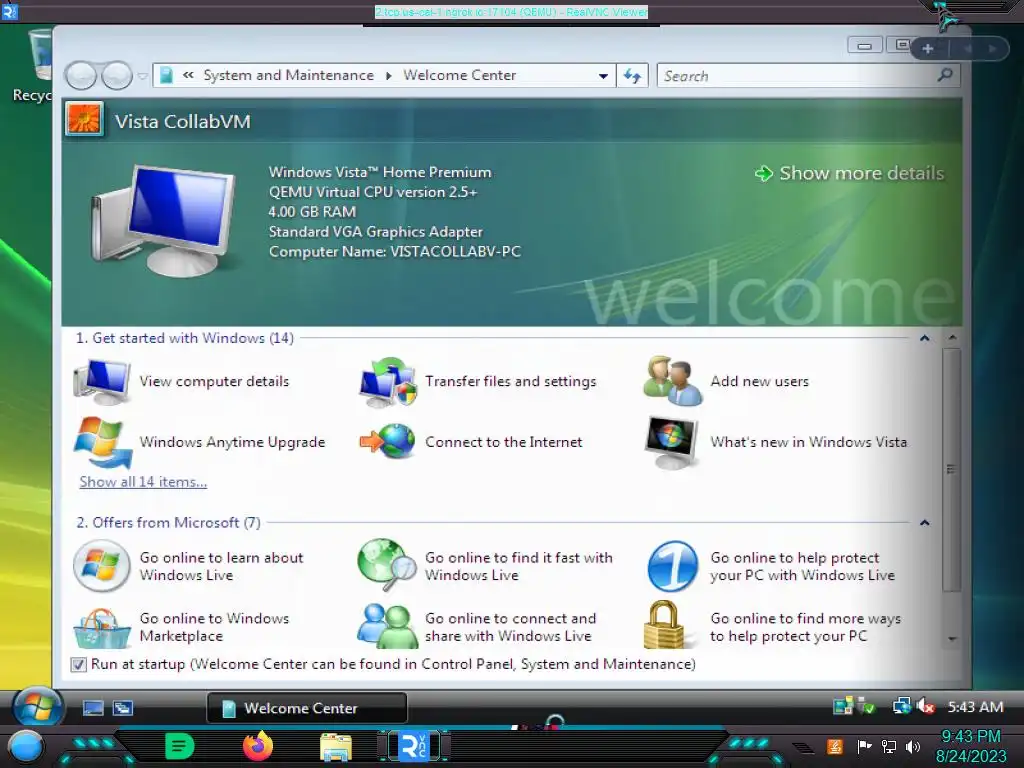Click the Vista muted volume tray icon
The image size is (1024, 768).
coord(925,707)
